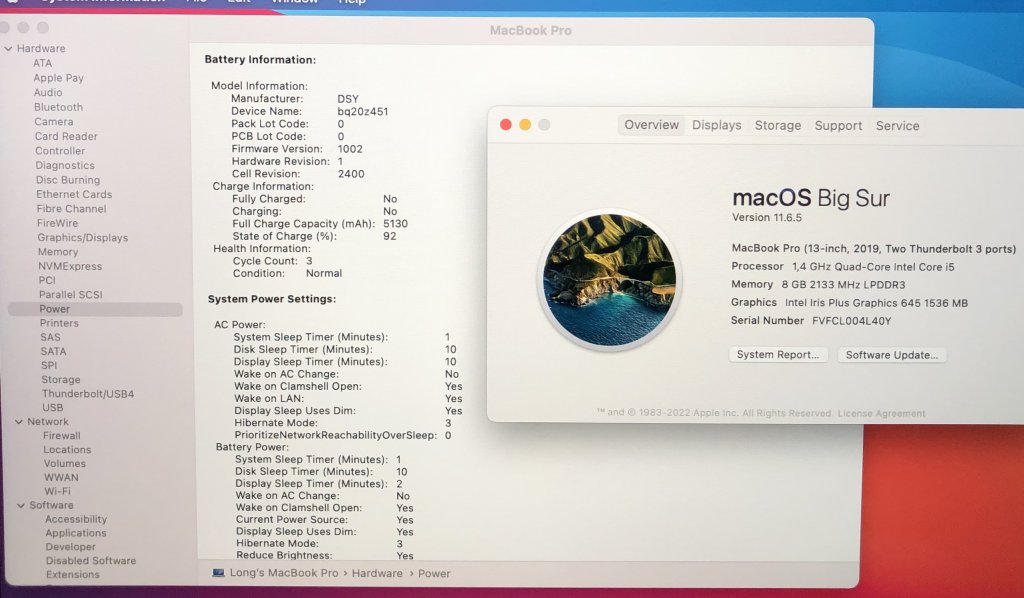
Task: Click the Version 11.6.5 text
Action: [x=767, y=217]
